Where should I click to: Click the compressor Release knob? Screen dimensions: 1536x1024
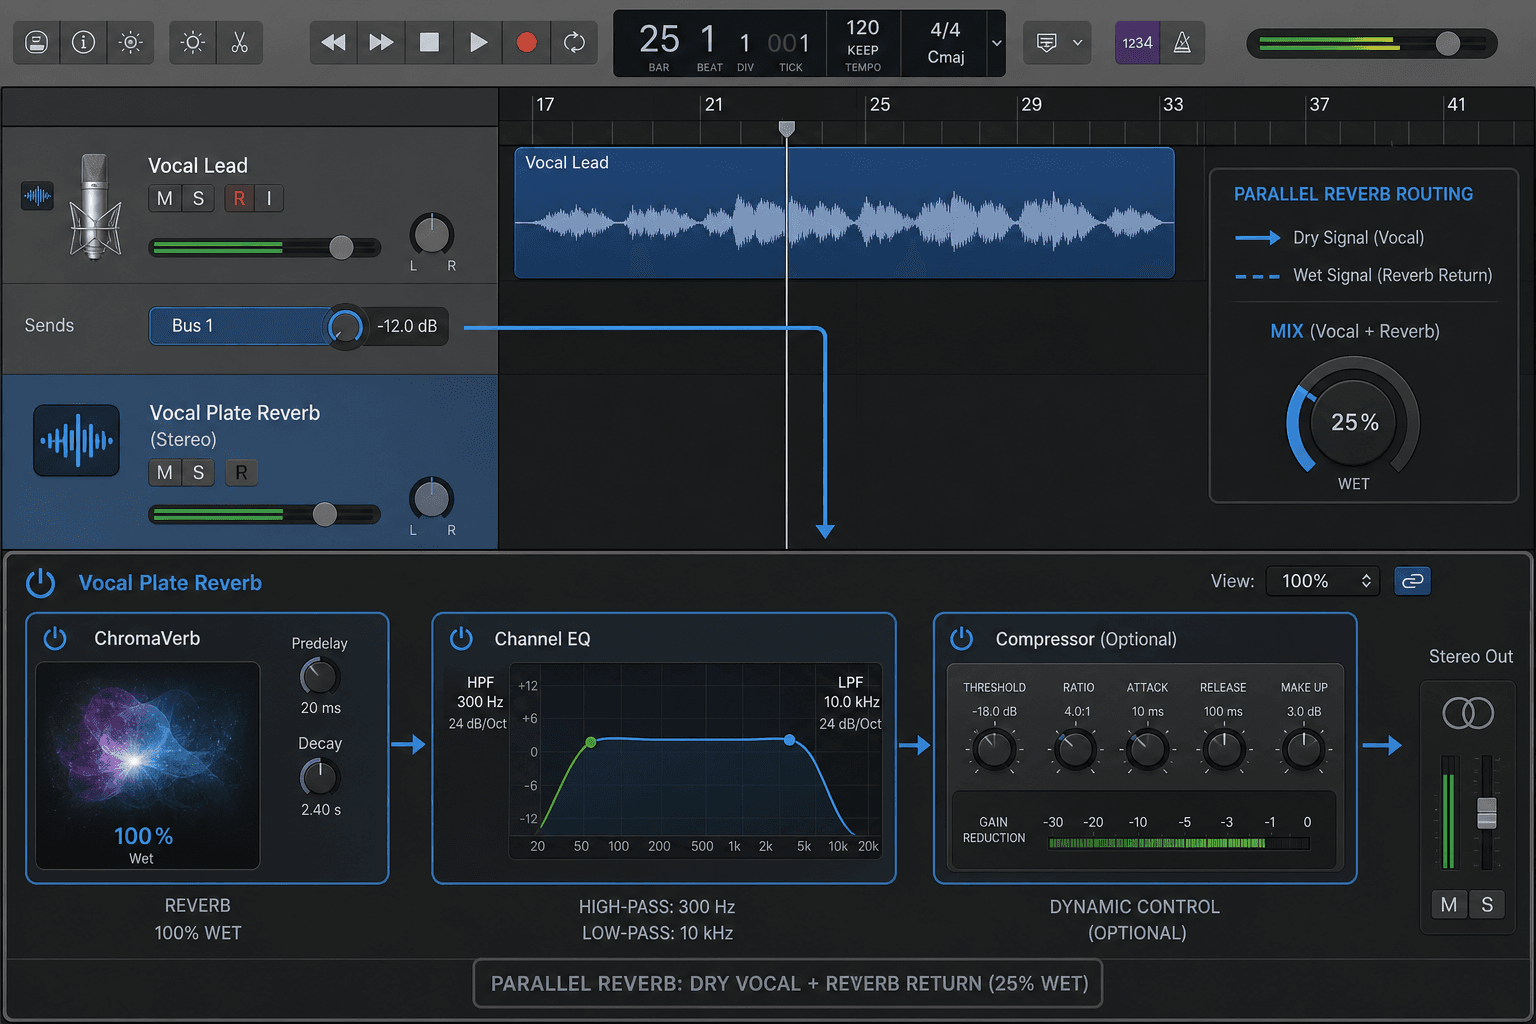coord(1223,748)
